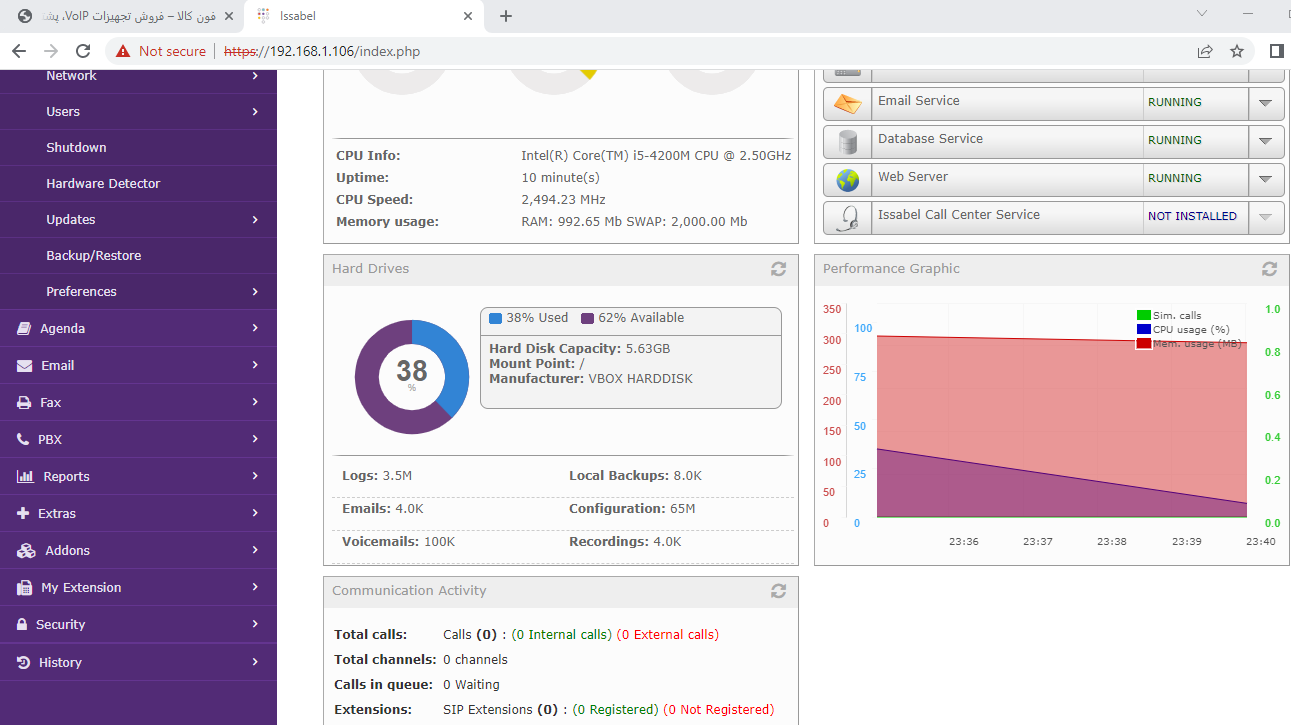Open the Database Service dropdown arrow
This screenshot has height=725, width=1291.
[1266, 141]
